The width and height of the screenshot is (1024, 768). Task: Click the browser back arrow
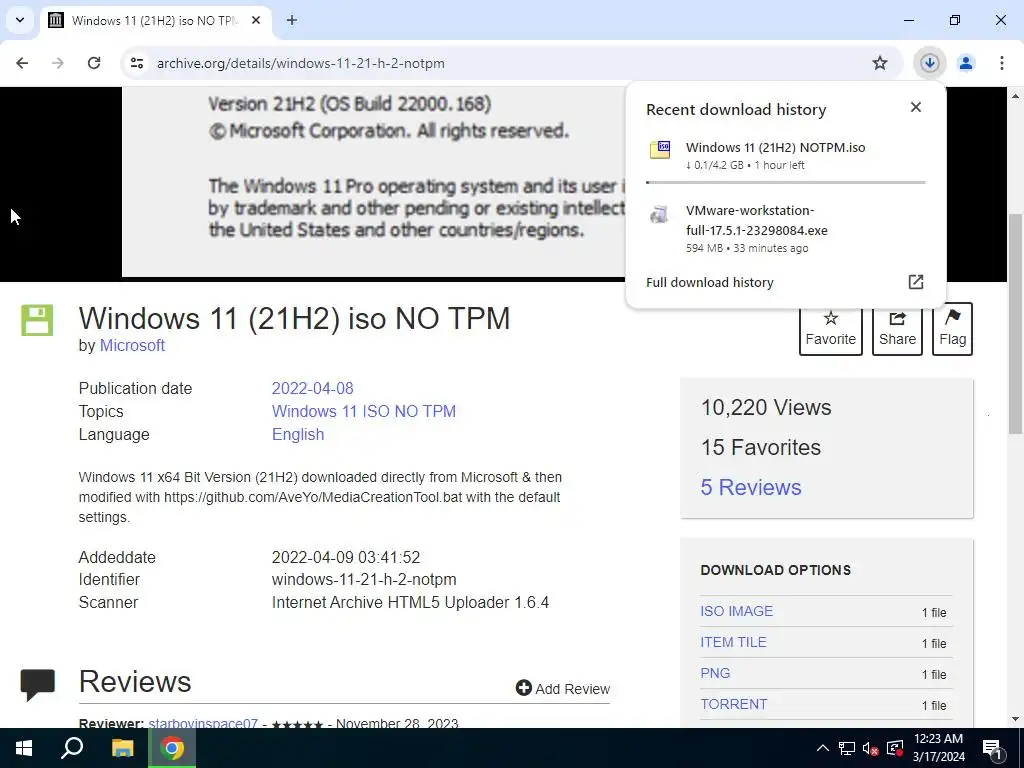(x=22, y=63)
